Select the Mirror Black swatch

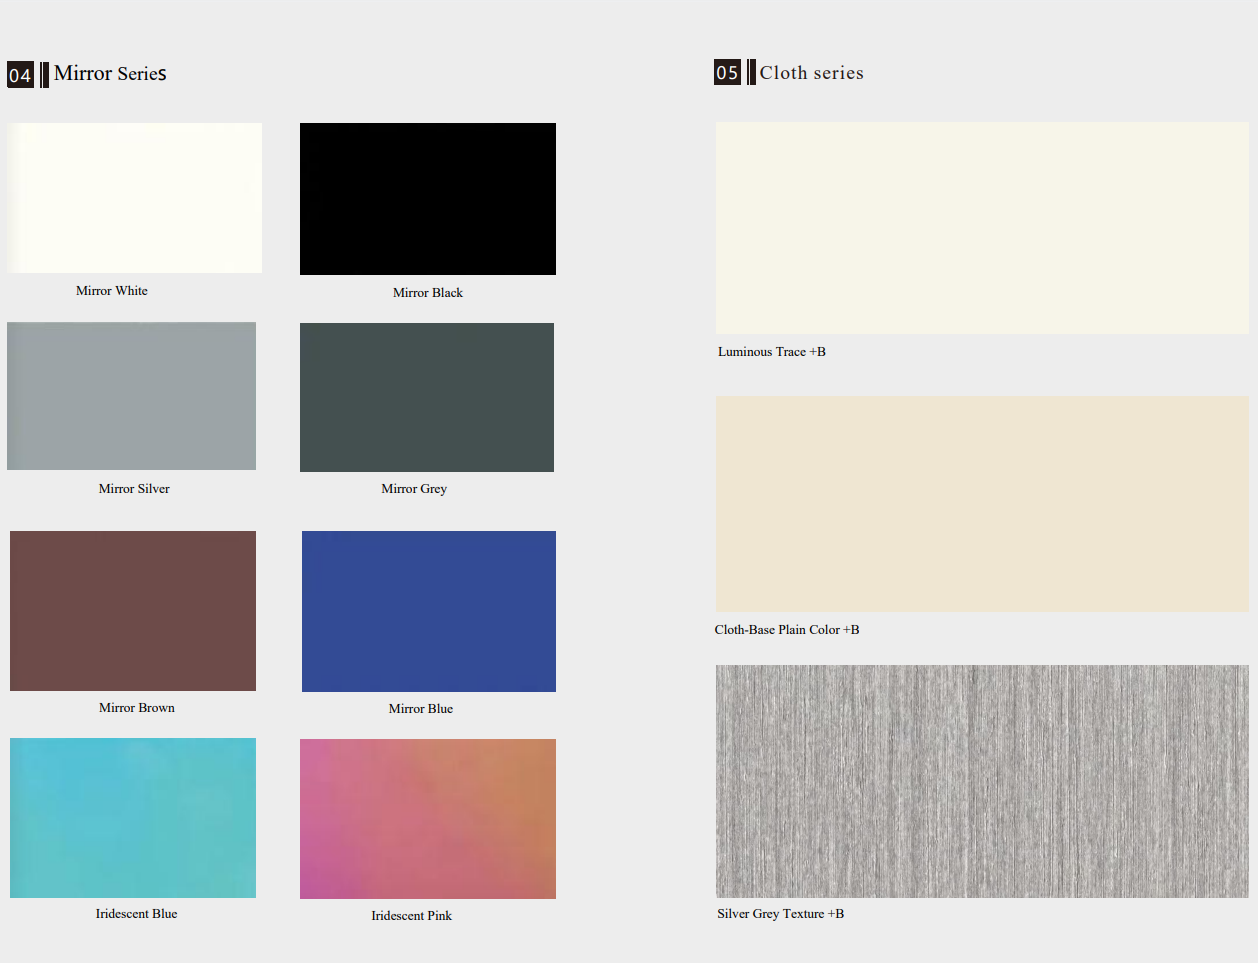428,199
